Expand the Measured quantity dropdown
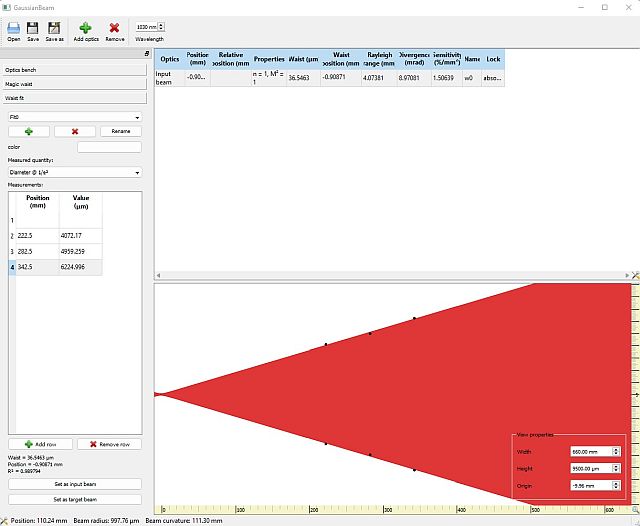Image resolution: width=640 pixels, height=526 pixels. click(x=74, y=172)
